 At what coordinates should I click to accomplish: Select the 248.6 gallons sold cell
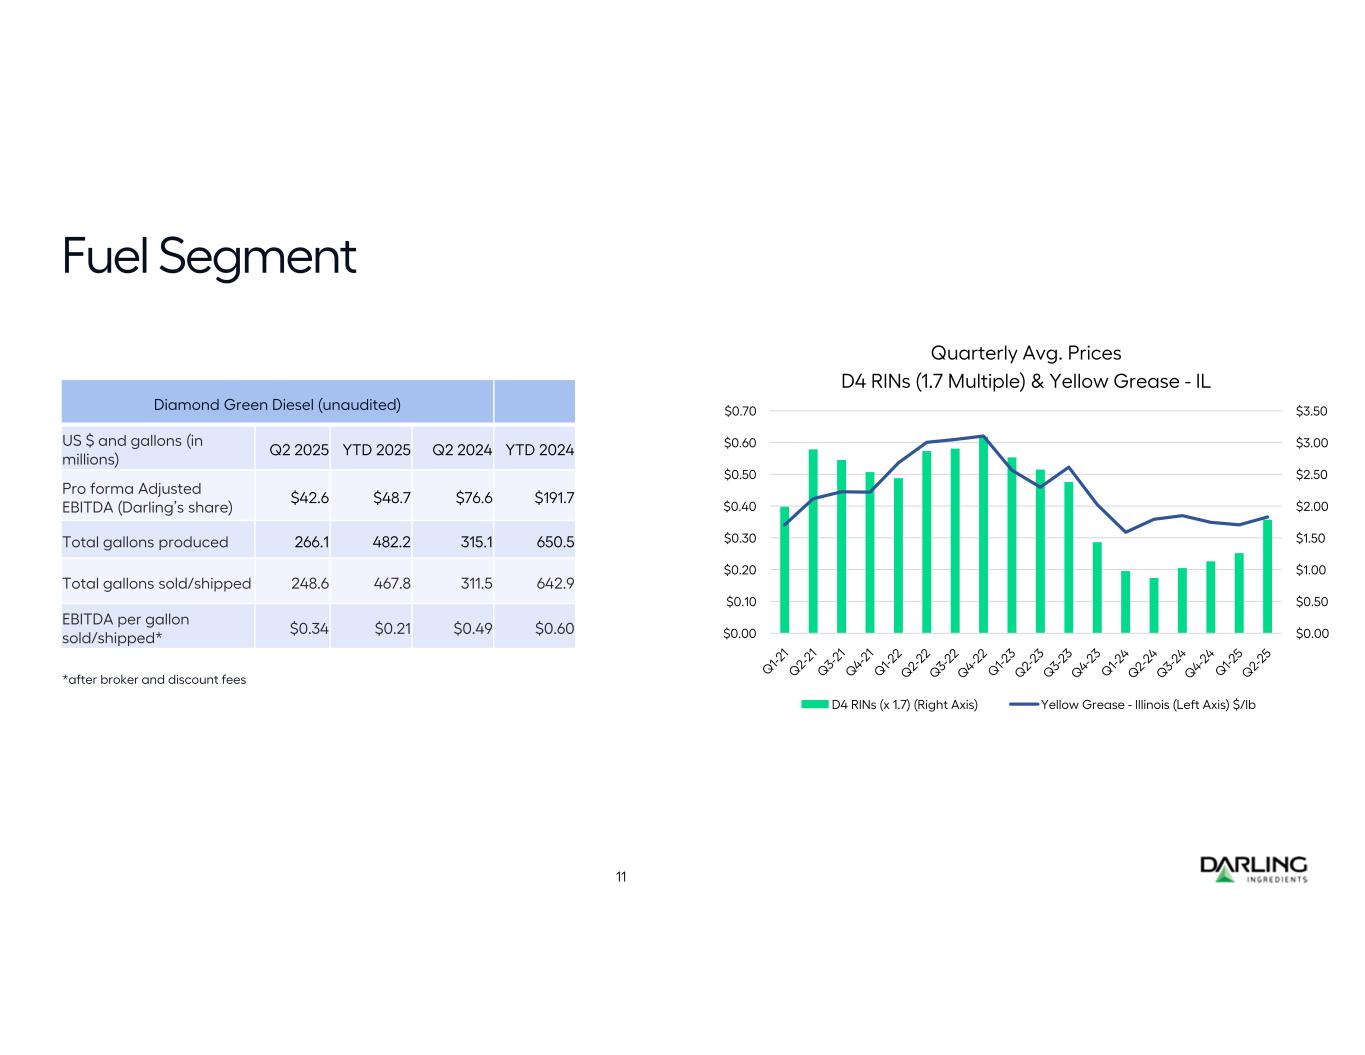point(310,583)
